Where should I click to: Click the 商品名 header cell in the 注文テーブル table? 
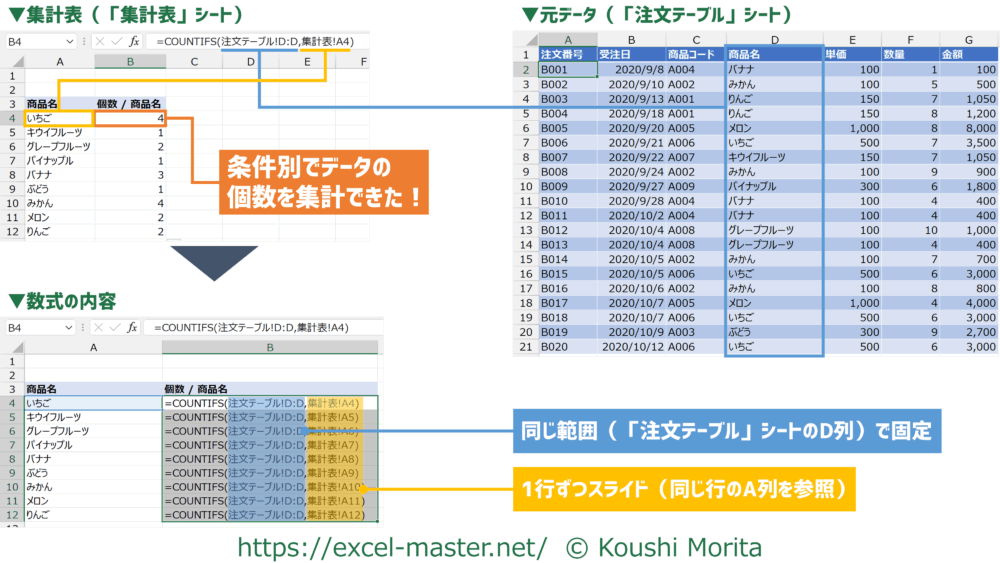pyautogui.click(x=774, y=54)
